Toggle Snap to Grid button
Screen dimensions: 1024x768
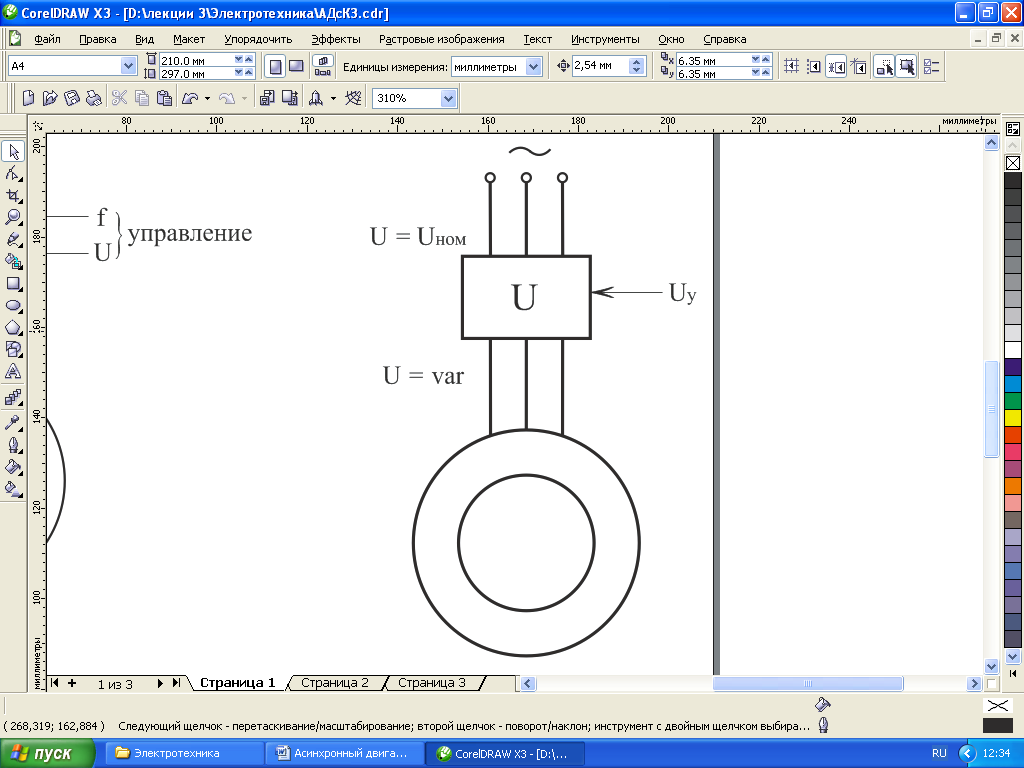click(792, 66)
